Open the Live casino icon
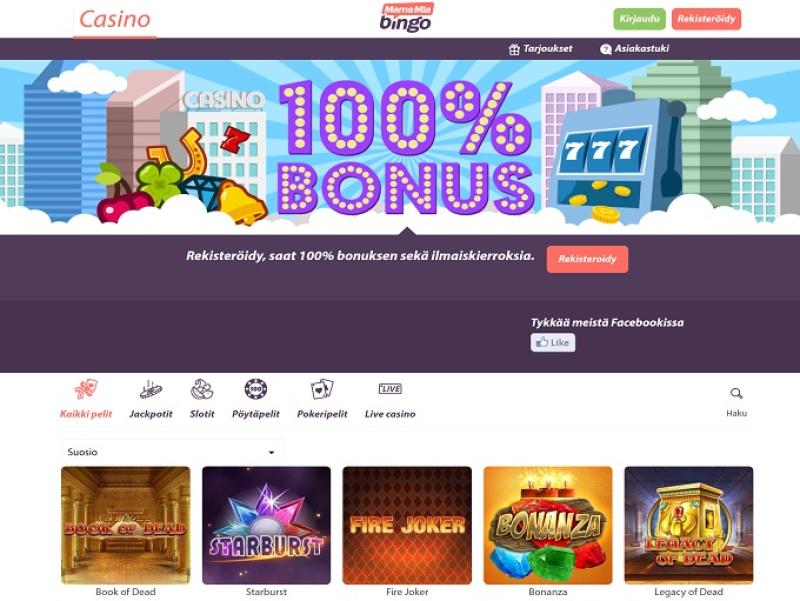Viewport: 800px width, 601px height. coord(390,389)
